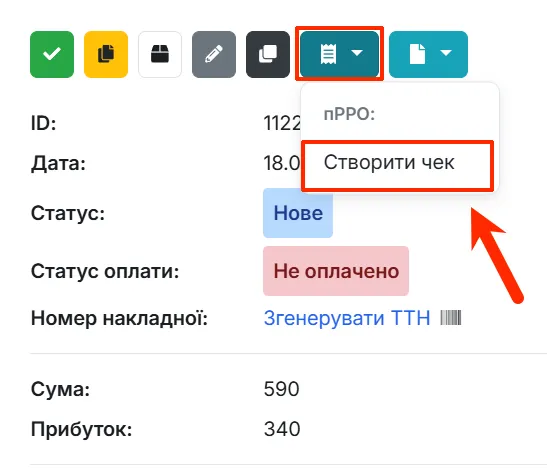Expand the document dropdown arrow
547x471 pixels.
coord(446,53)
